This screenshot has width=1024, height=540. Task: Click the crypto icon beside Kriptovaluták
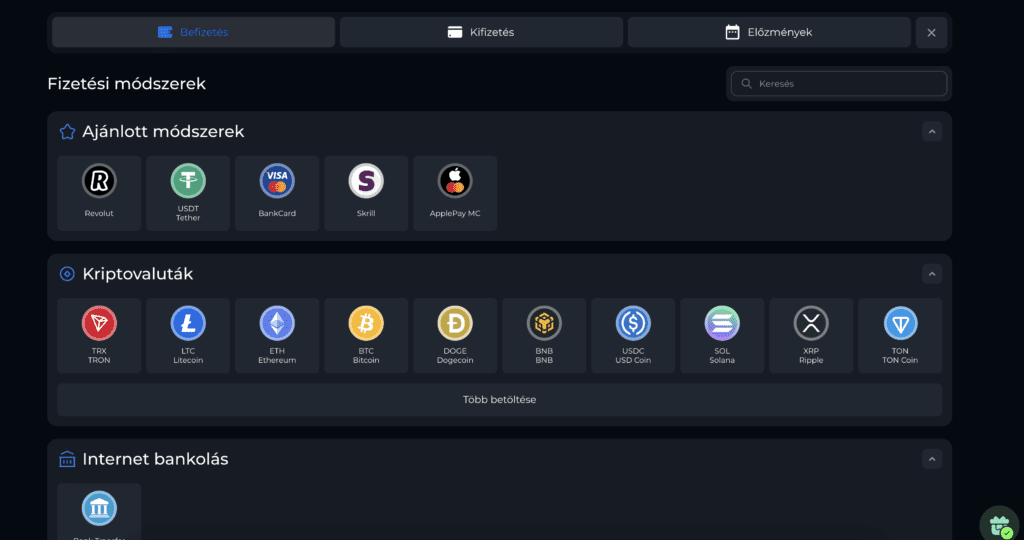click(x=67, y=274)
